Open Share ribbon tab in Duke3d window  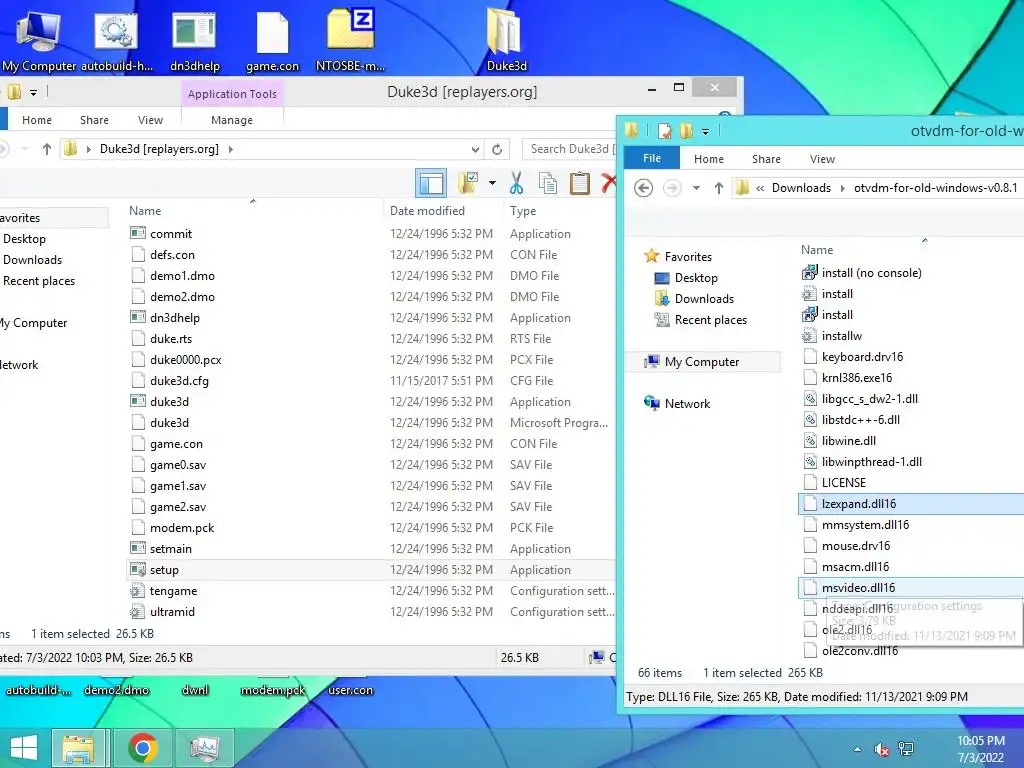(x=94, y=120)
